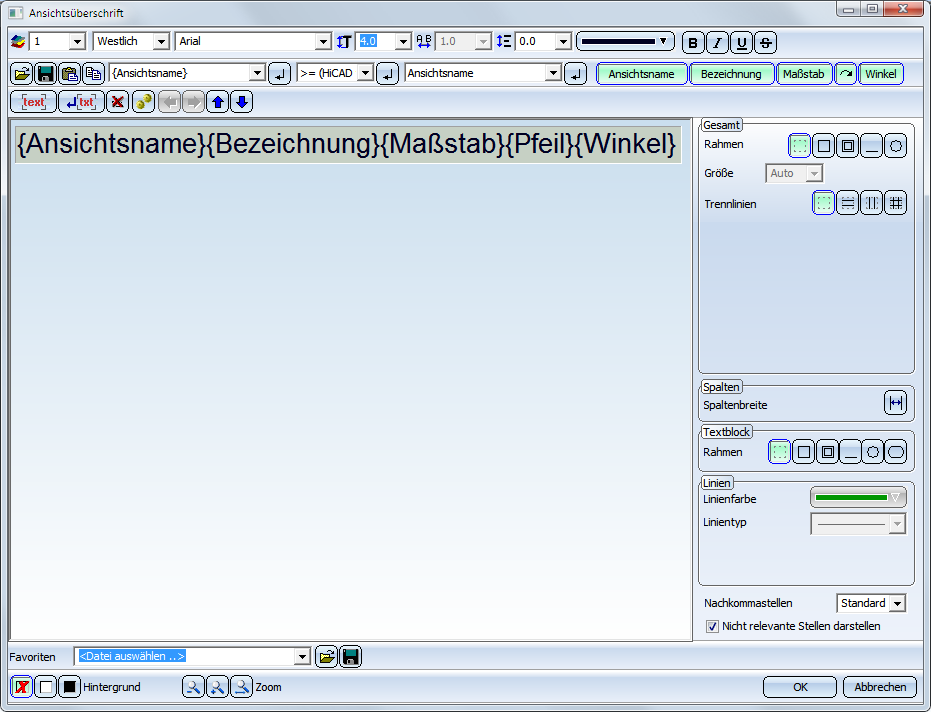Open the text color line dropdown

[x=625, y=42]
